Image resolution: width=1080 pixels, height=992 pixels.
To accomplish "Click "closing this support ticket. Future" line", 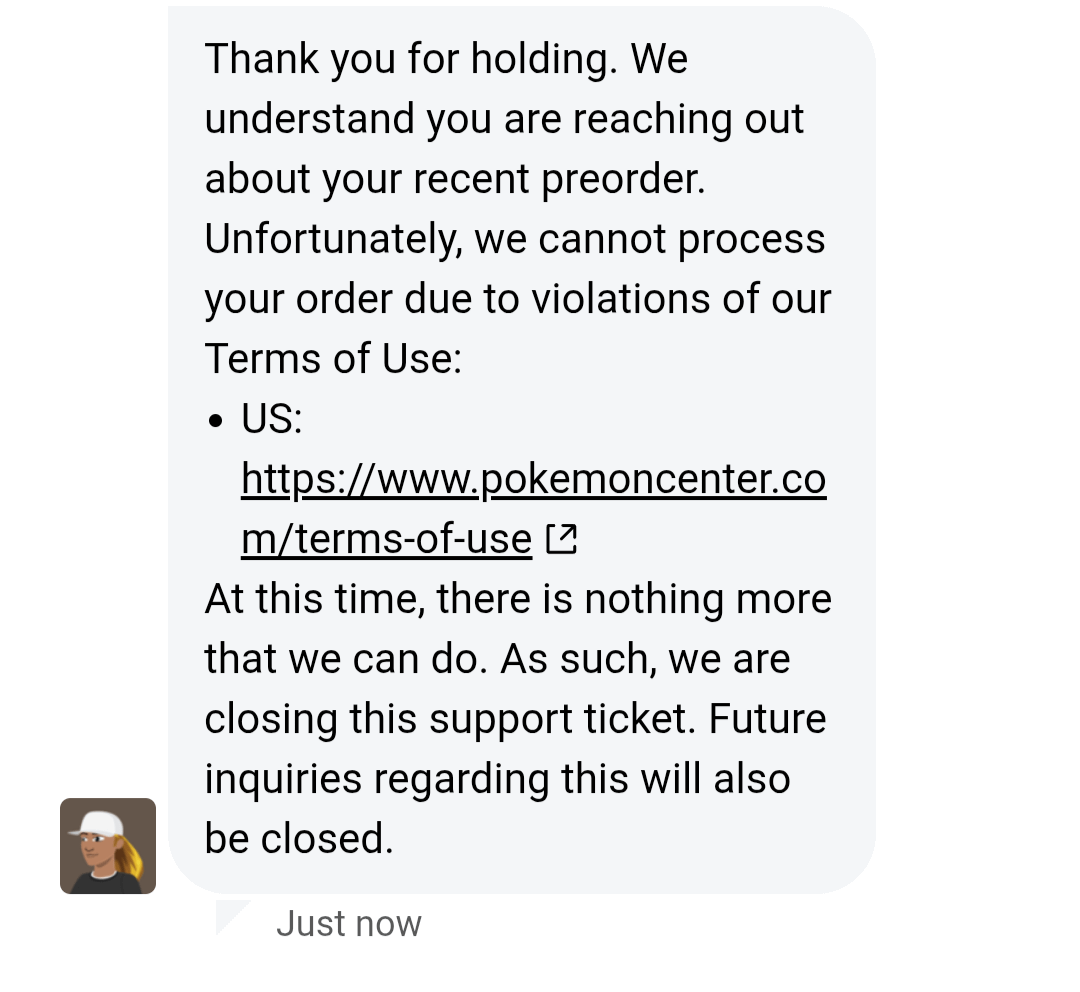I will click(515, 720).
